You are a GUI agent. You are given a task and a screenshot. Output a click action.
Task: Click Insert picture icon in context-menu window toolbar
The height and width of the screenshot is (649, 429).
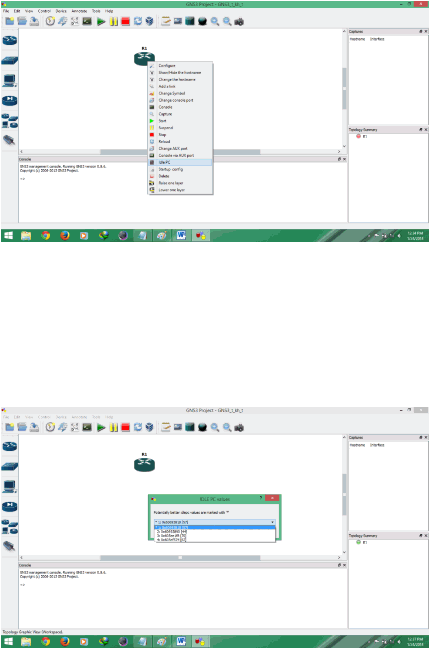point(178,21)
